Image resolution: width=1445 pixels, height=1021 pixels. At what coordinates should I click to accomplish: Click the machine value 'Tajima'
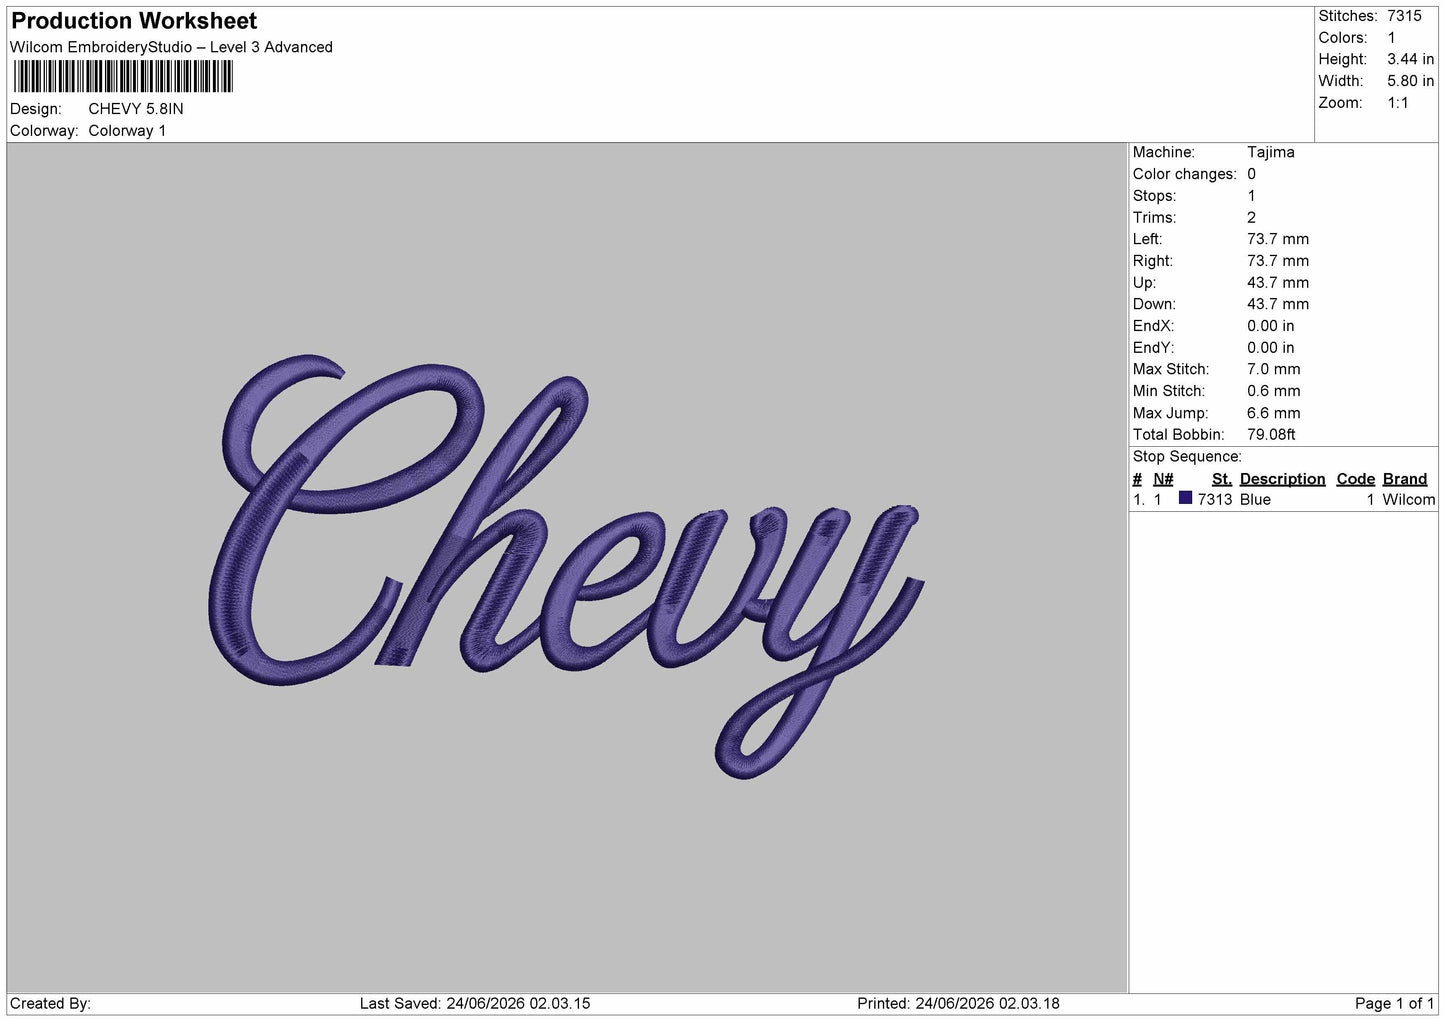pyautogui.click(x=1270, y=152)
